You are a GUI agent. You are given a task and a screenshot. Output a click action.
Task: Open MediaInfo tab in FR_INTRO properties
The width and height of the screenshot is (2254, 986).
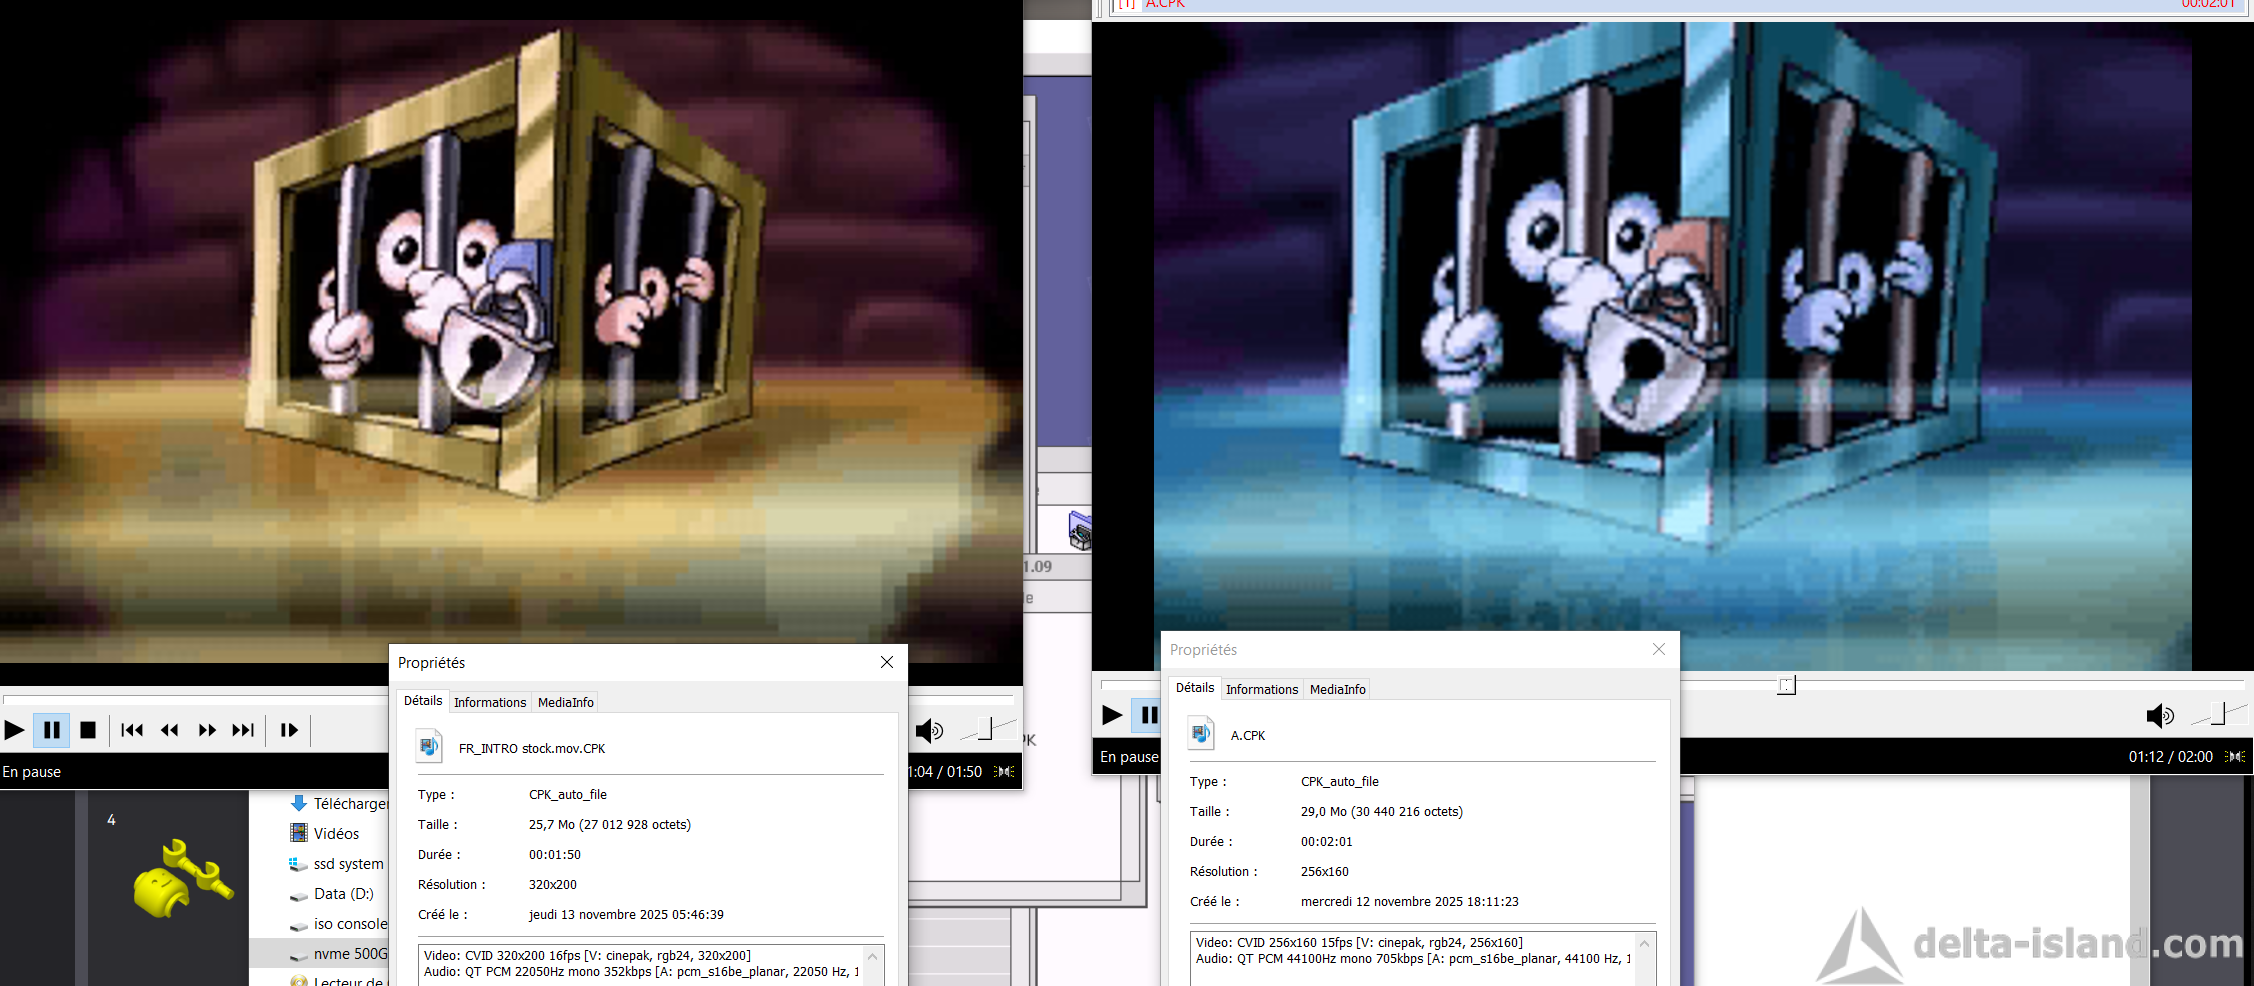(x=566, y=702)
